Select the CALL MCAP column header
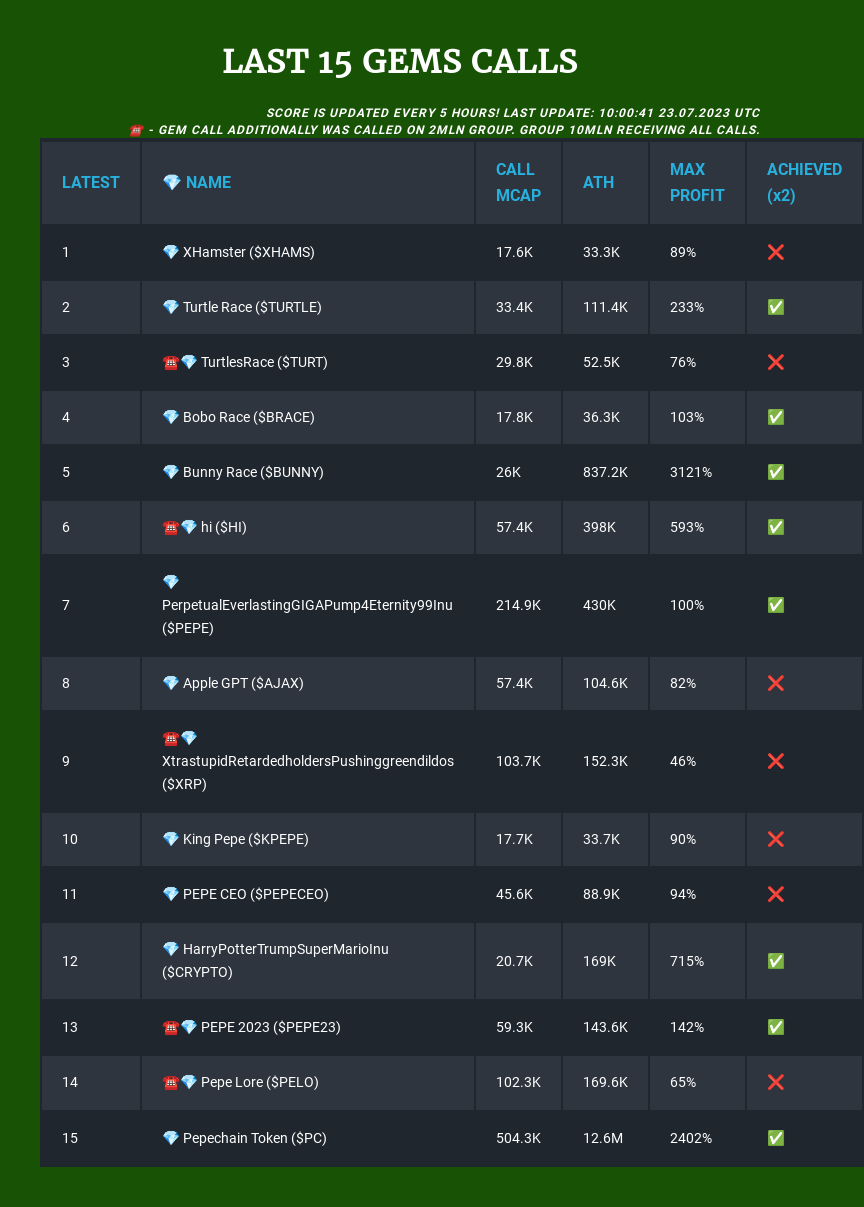Viewport: 864px width, 1207px height. point(518,182)
